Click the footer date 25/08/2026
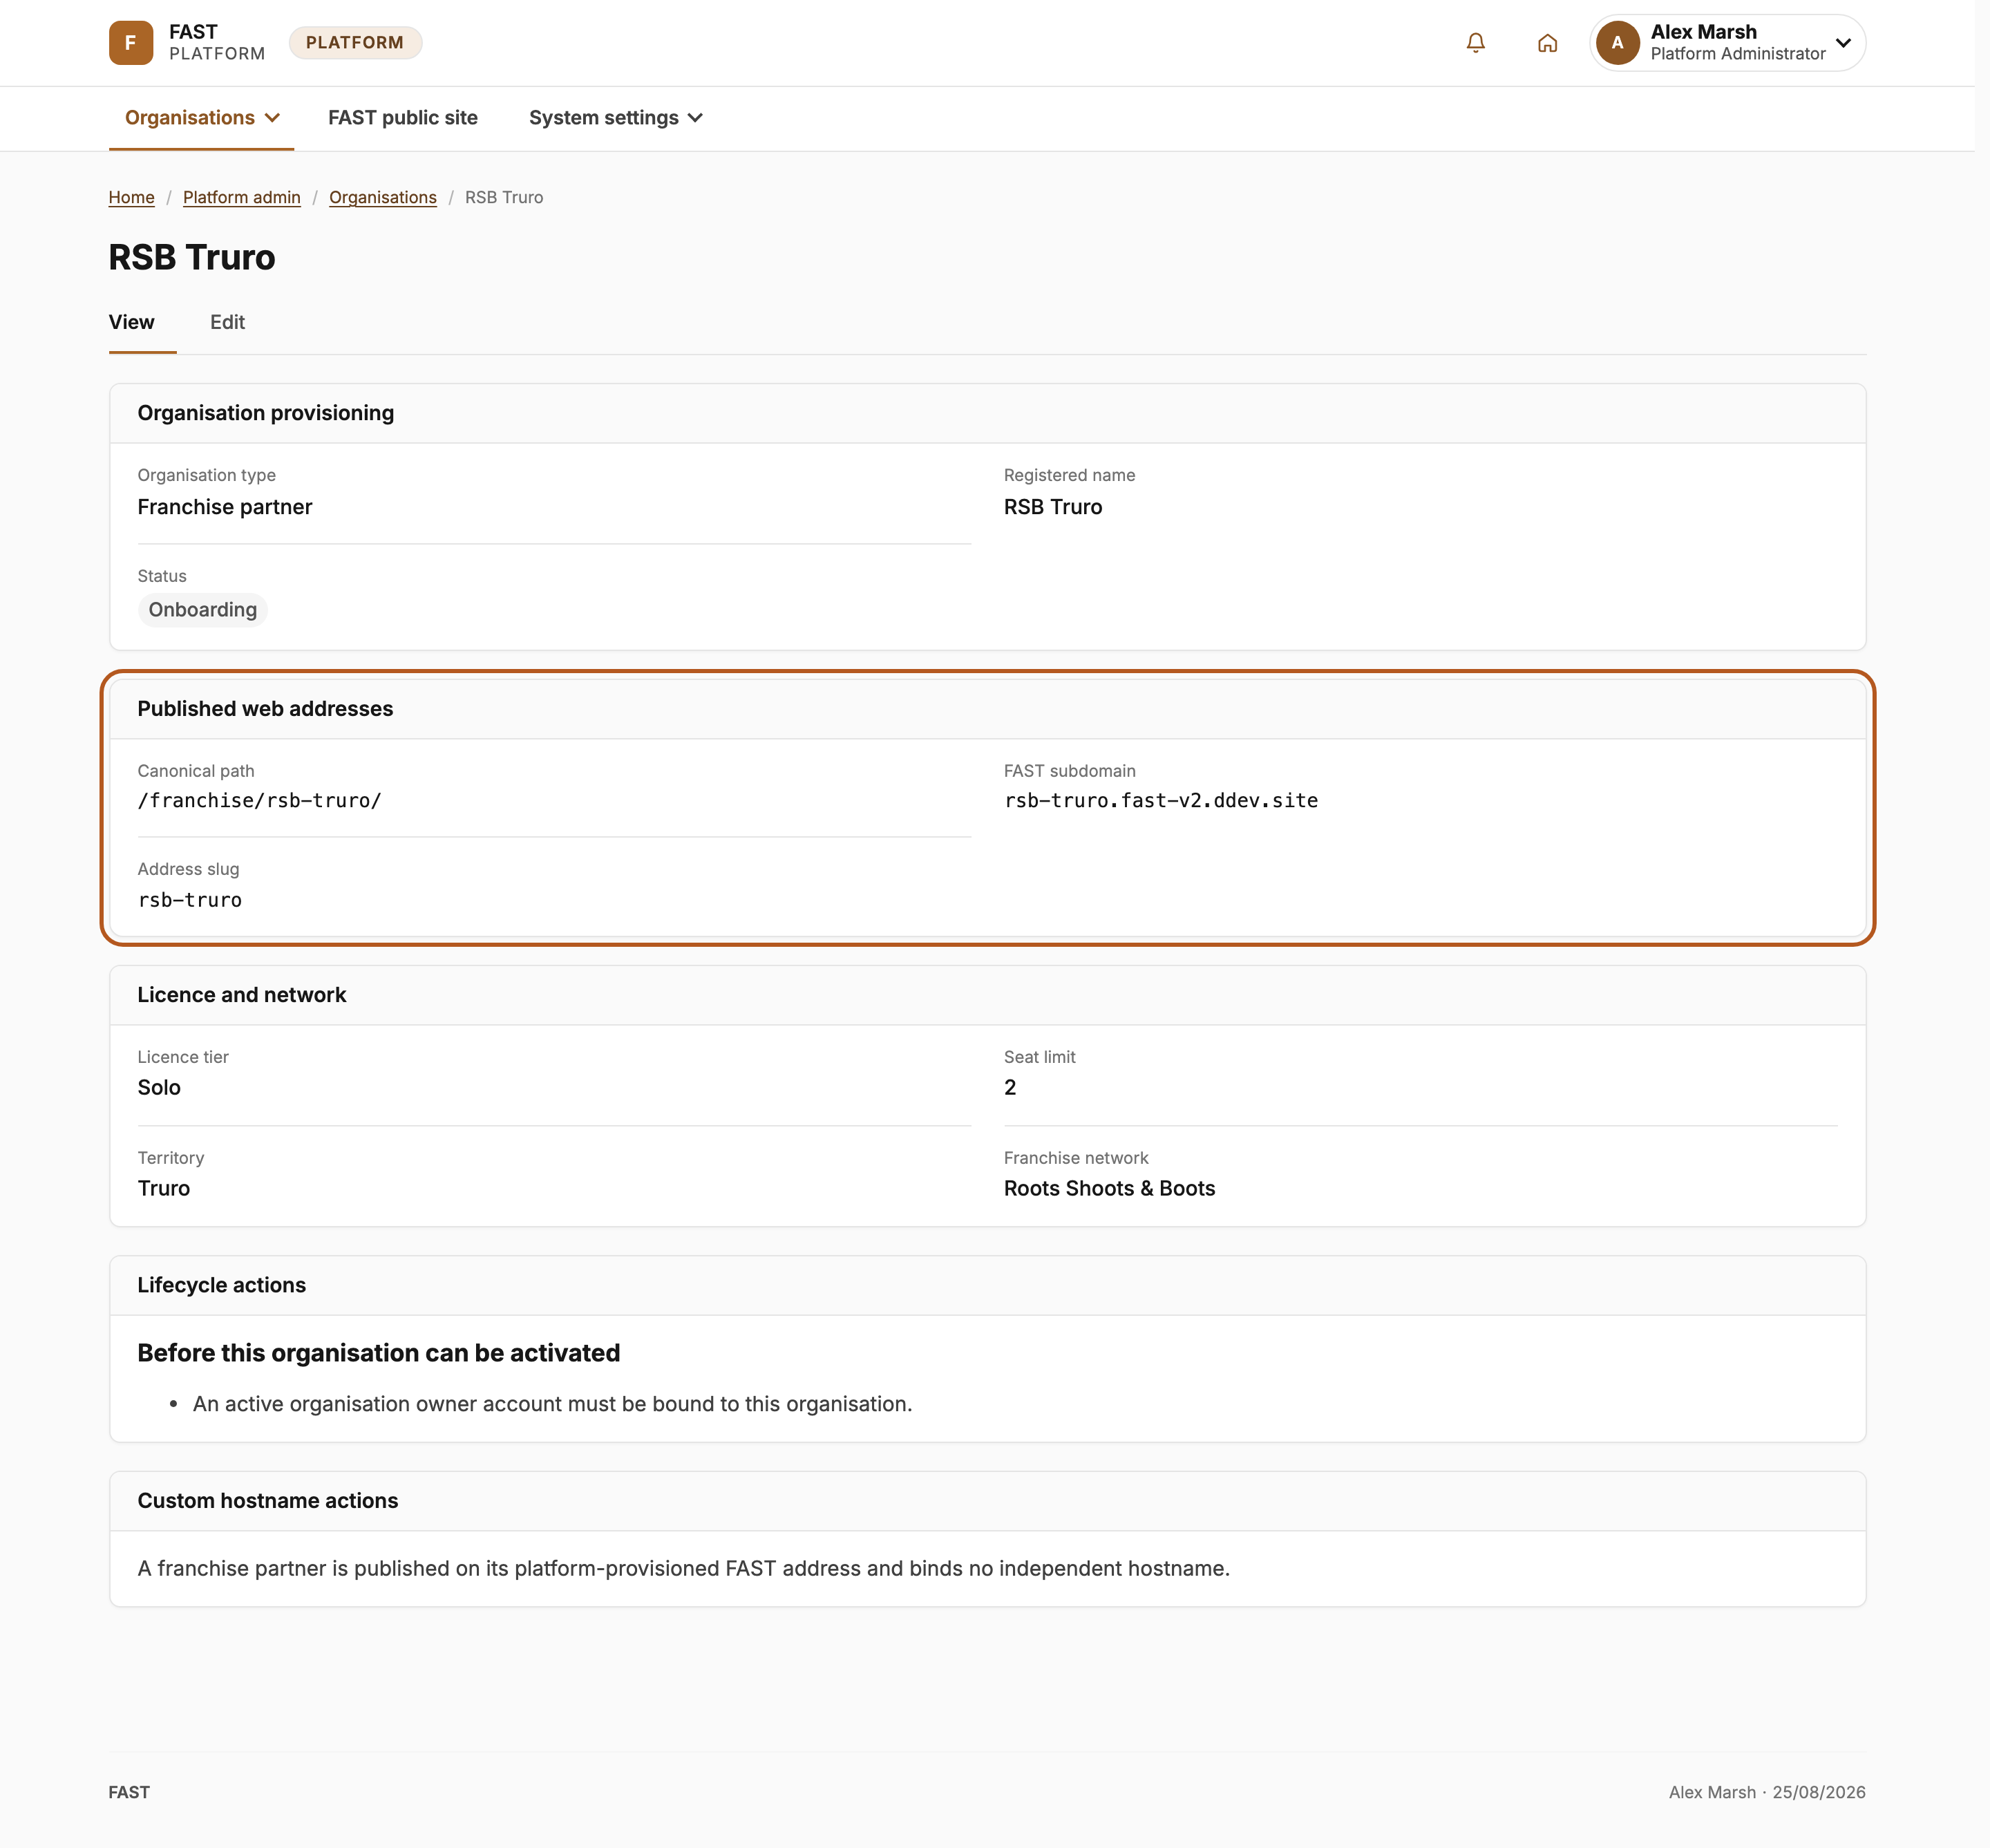This screenshot has width=1990, height=1848. (x=1819, y=1793)
